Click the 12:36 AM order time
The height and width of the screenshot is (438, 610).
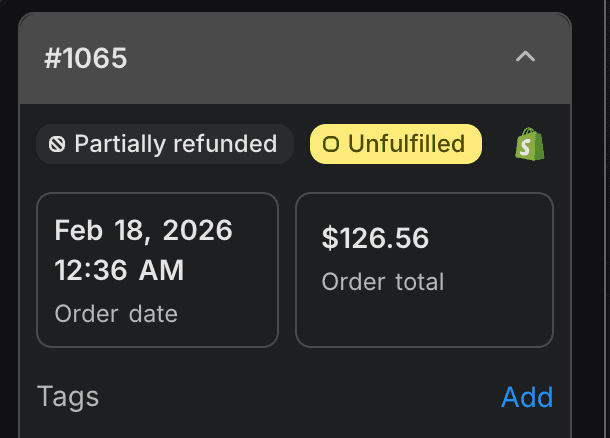[x=119, y=269]
